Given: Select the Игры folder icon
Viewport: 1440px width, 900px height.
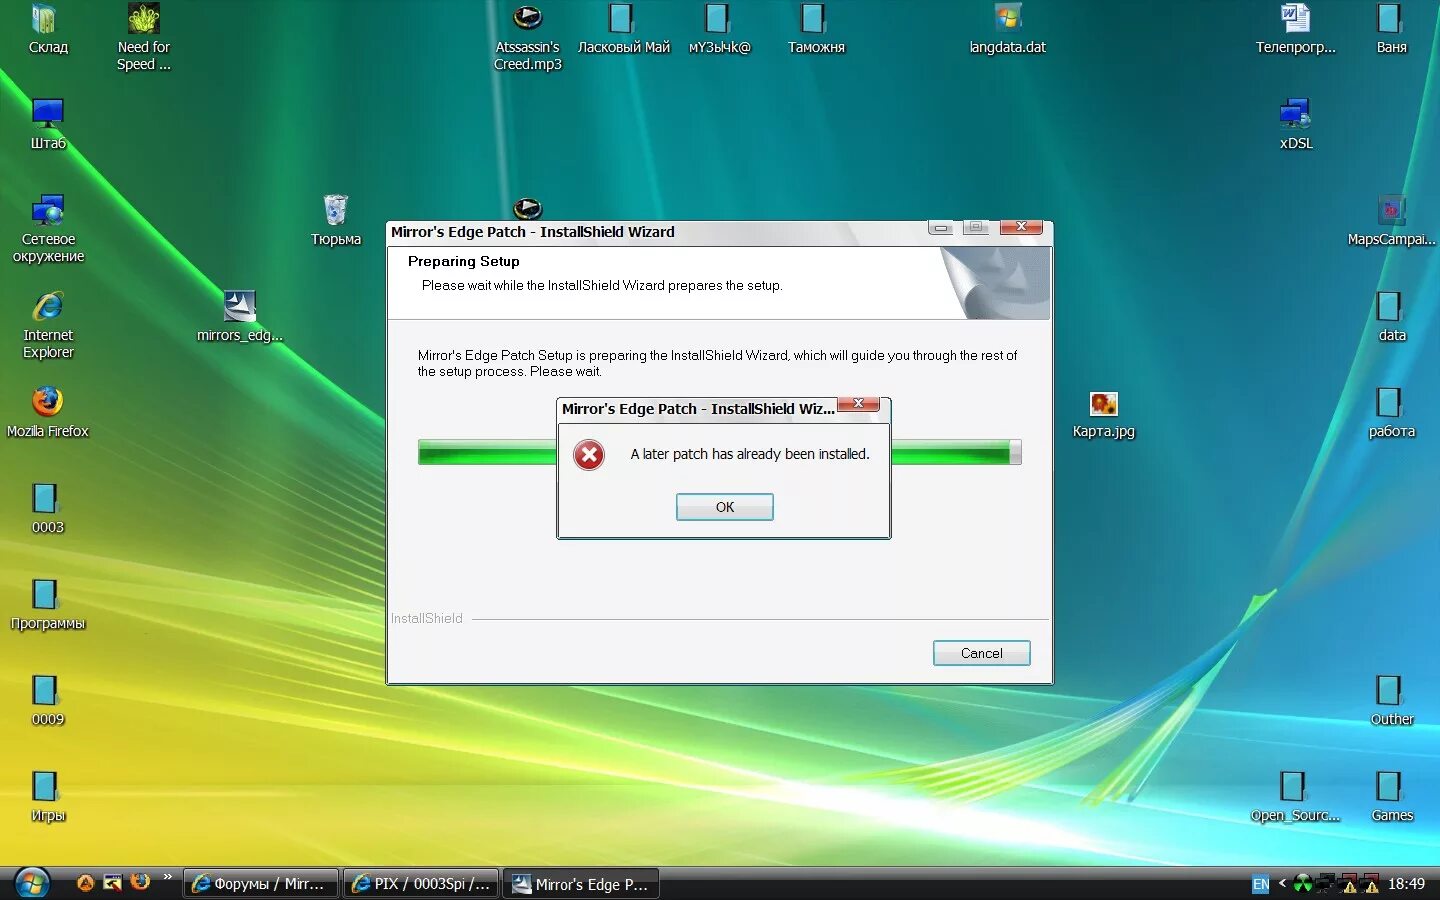Looking at the screenshot, I should (47, 797).
